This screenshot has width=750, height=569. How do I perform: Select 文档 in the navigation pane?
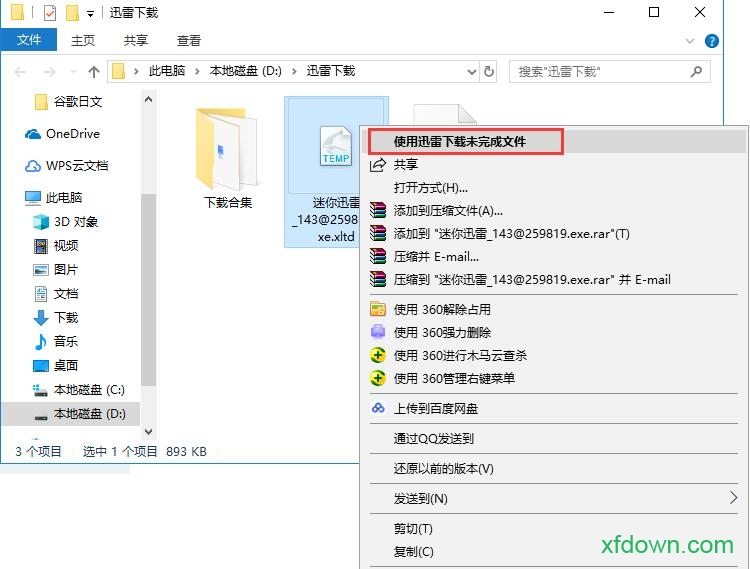pyautogui.click(x=66, y=294)
